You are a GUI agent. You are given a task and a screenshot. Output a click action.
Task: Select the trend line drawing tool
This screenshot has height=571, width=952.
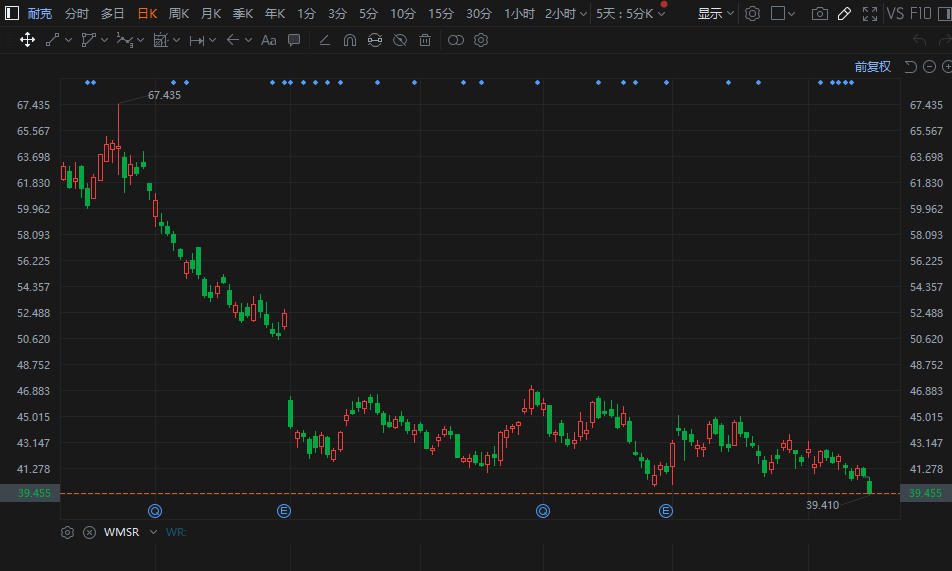click(x=52, y=40)
